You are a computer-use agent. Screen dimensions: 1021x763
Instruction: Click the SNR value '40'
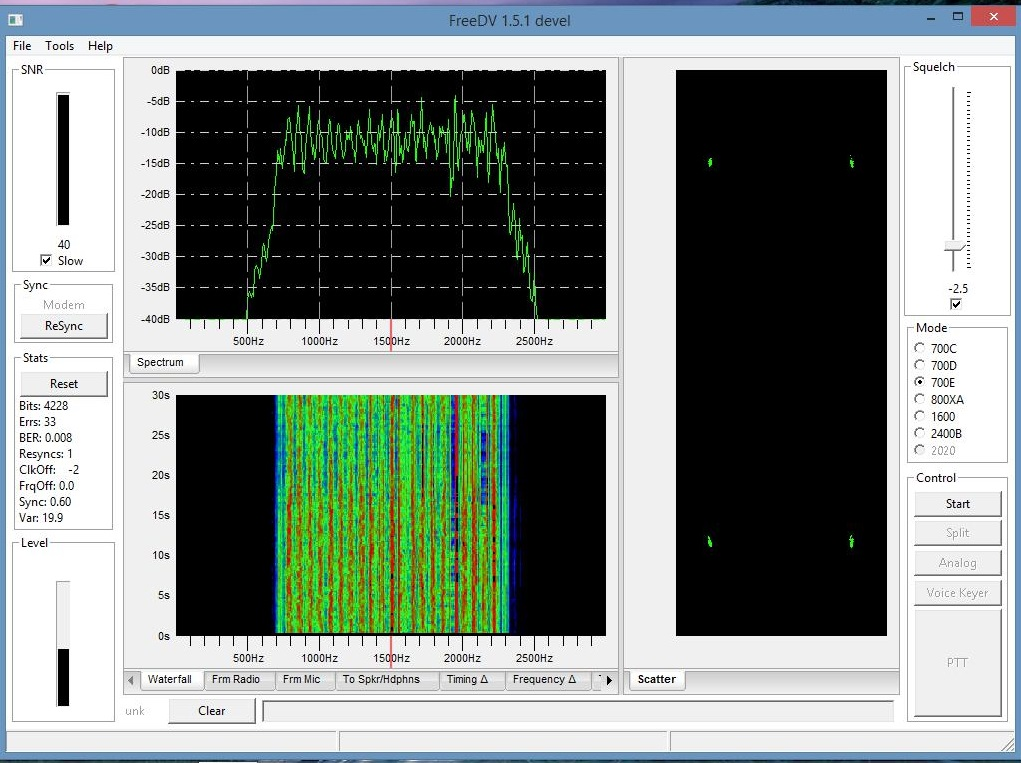[64, 245]
